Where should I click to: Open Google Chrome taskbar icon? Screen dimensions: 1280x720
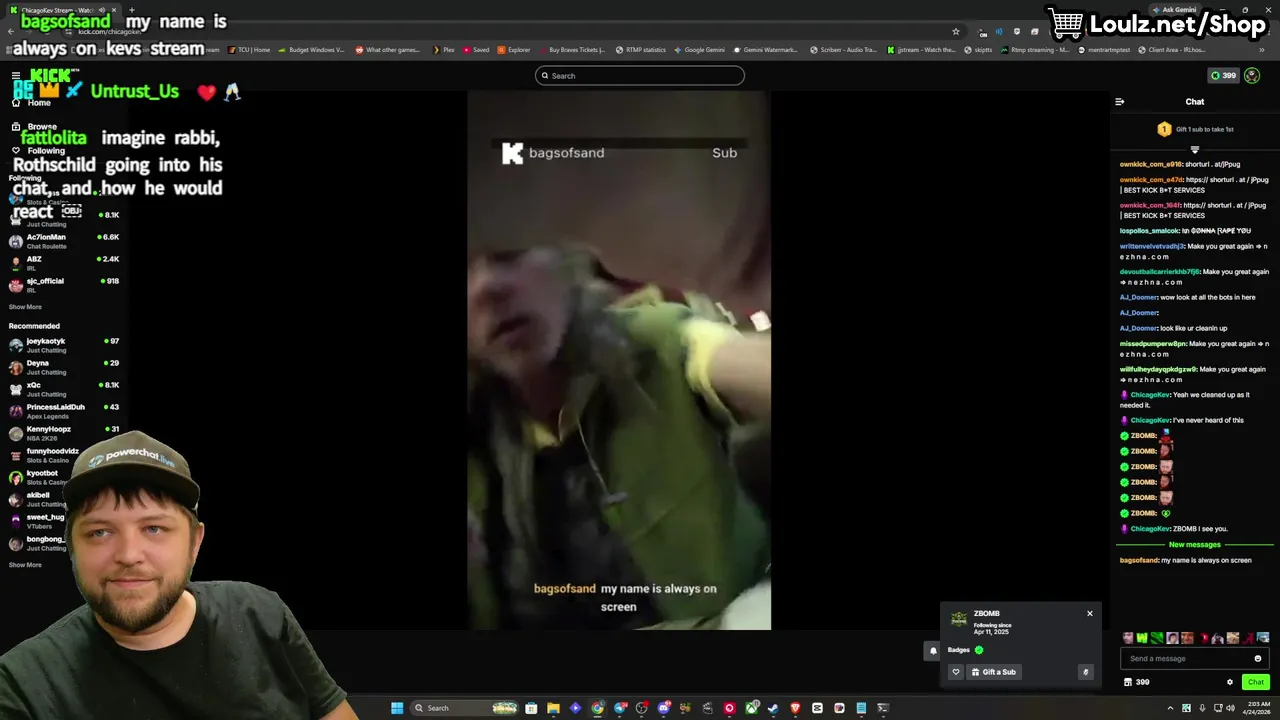[x=597, y=708]
